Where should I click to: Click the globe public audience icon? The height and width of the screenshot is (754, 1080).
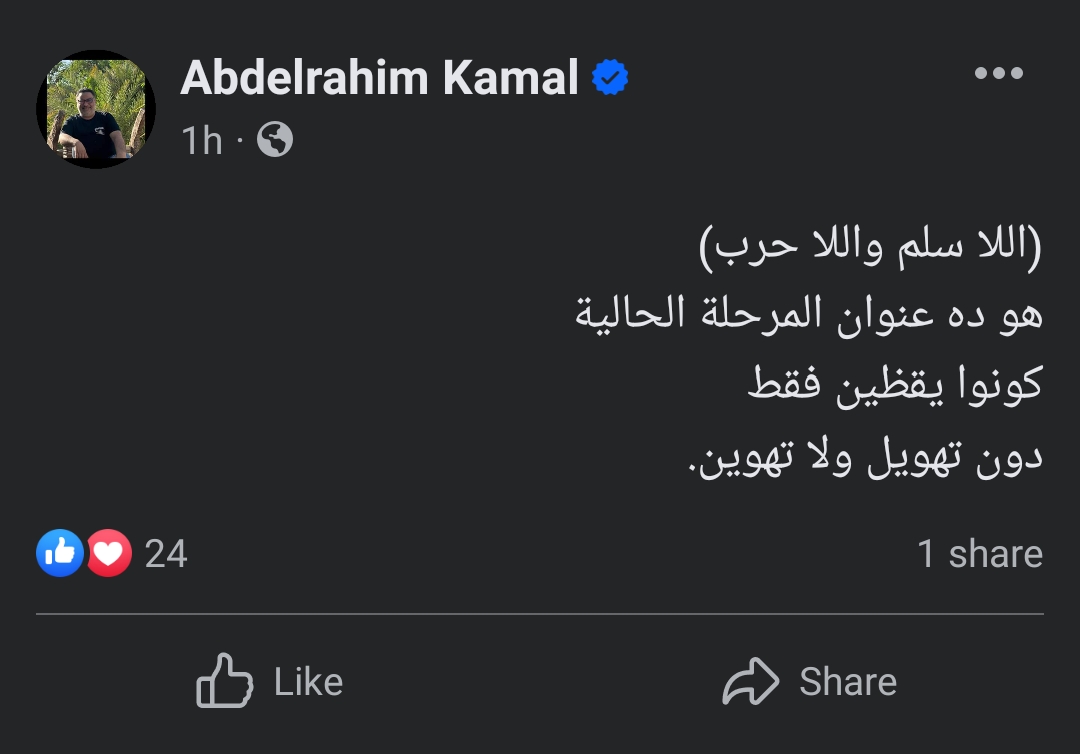(x=275, y=140)
